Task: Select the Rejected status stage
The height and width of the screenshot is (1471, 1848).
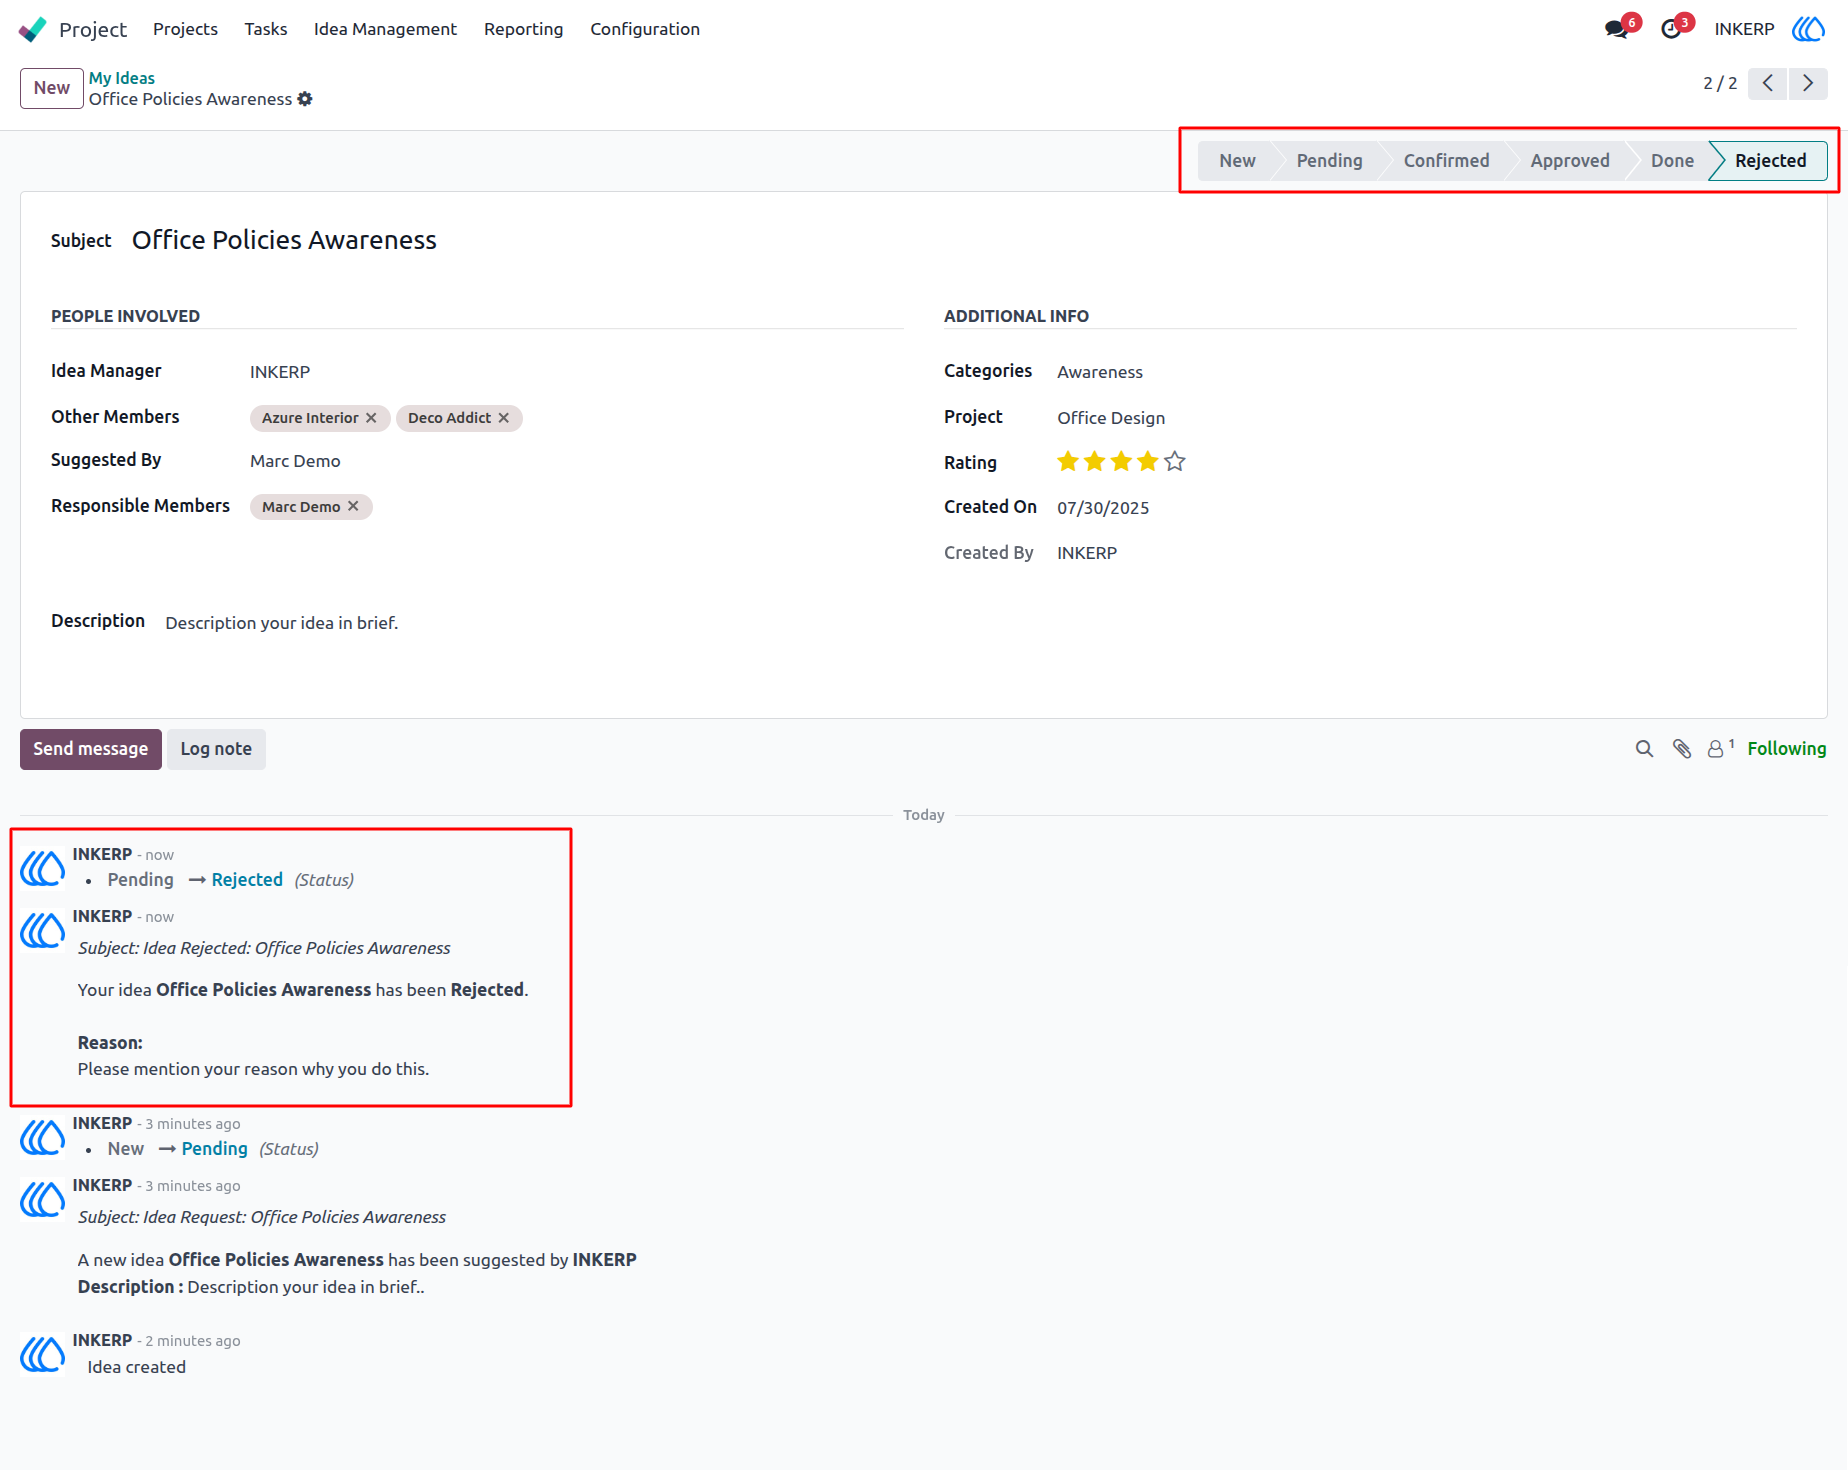Action: tap(1770, 161)
